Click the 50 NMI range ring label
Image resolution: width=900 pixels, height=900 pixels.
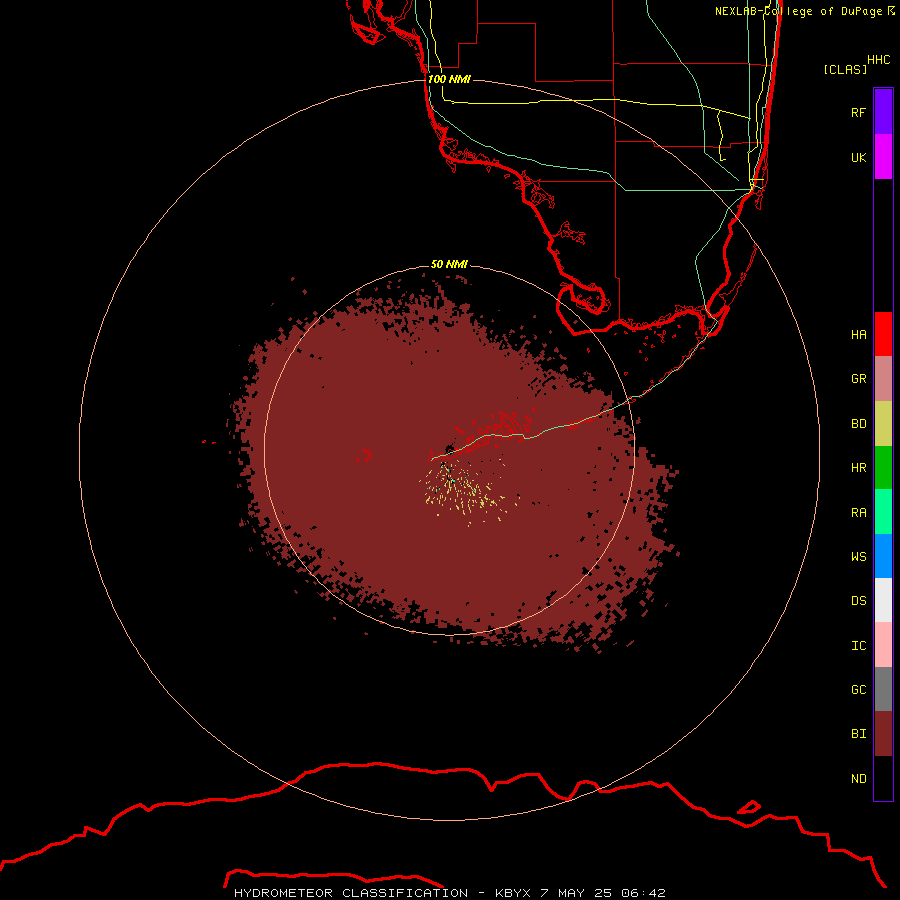click(449, 264)
